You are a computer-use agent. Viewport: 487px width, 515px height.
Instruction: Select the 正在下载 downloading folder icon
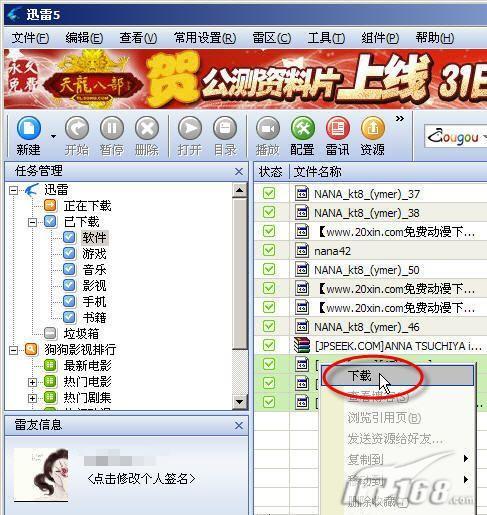50,205
